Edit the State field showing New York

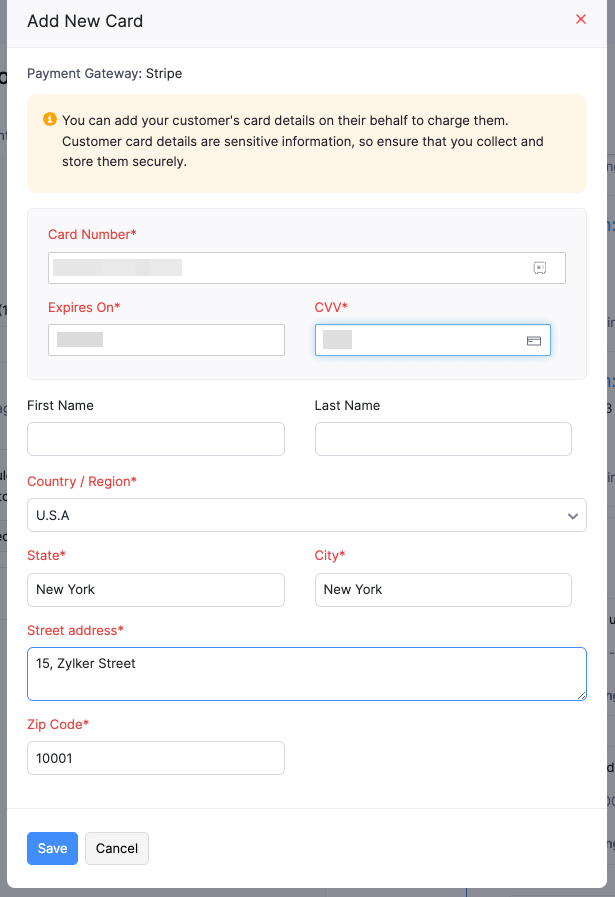click(x=155, y=590)
